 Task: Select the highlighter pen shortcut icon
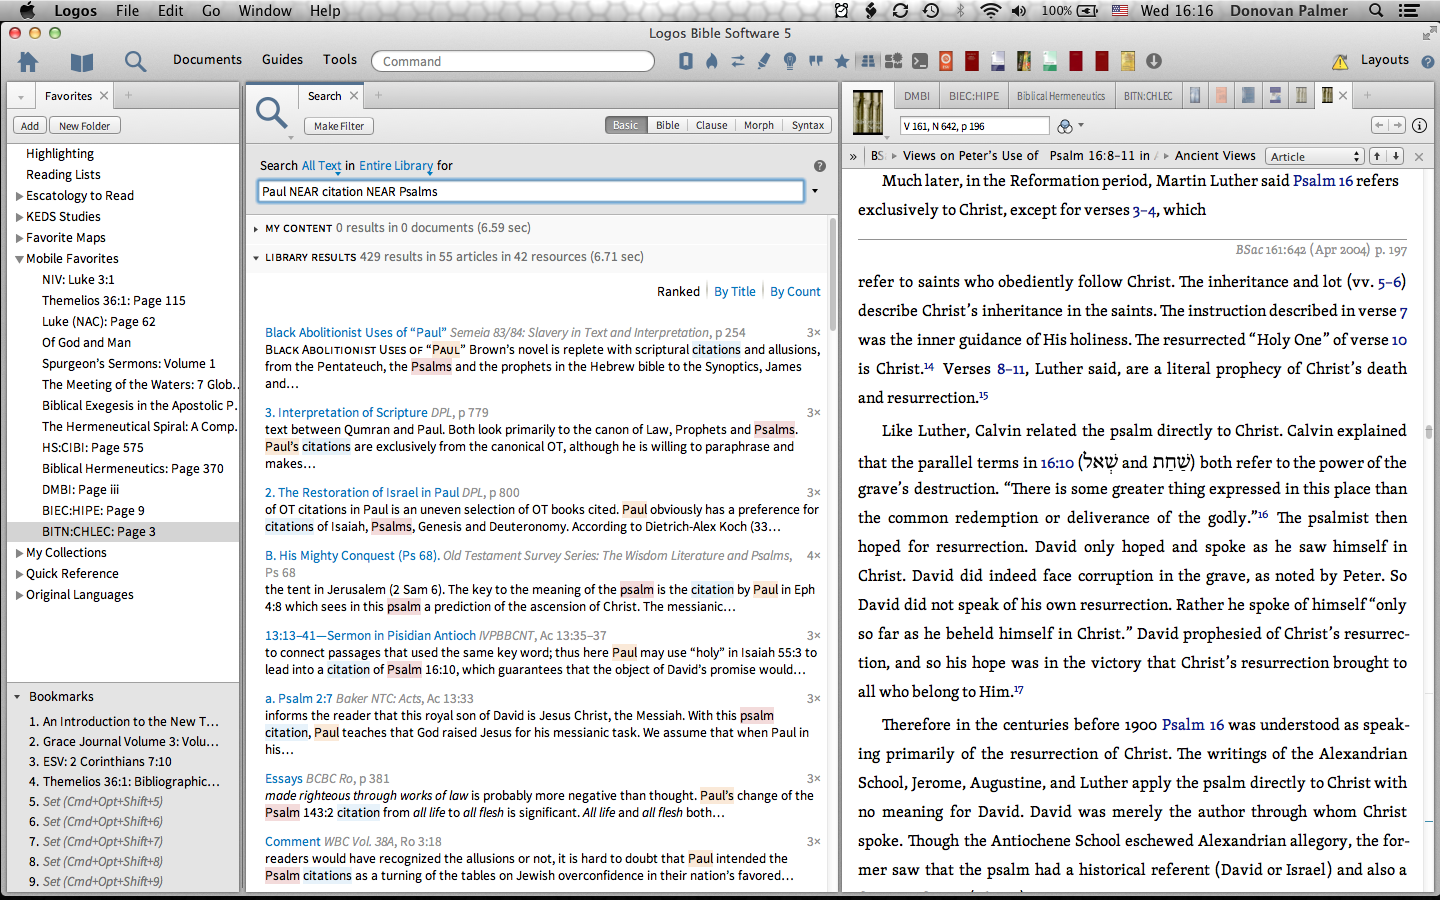point(763,61)
